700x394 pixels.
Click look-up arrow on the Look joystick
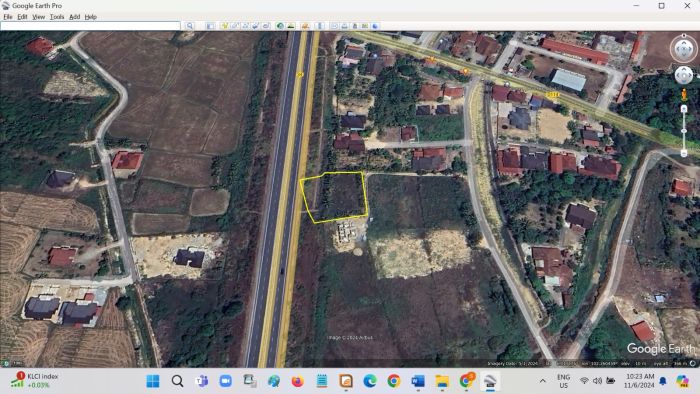683,42
